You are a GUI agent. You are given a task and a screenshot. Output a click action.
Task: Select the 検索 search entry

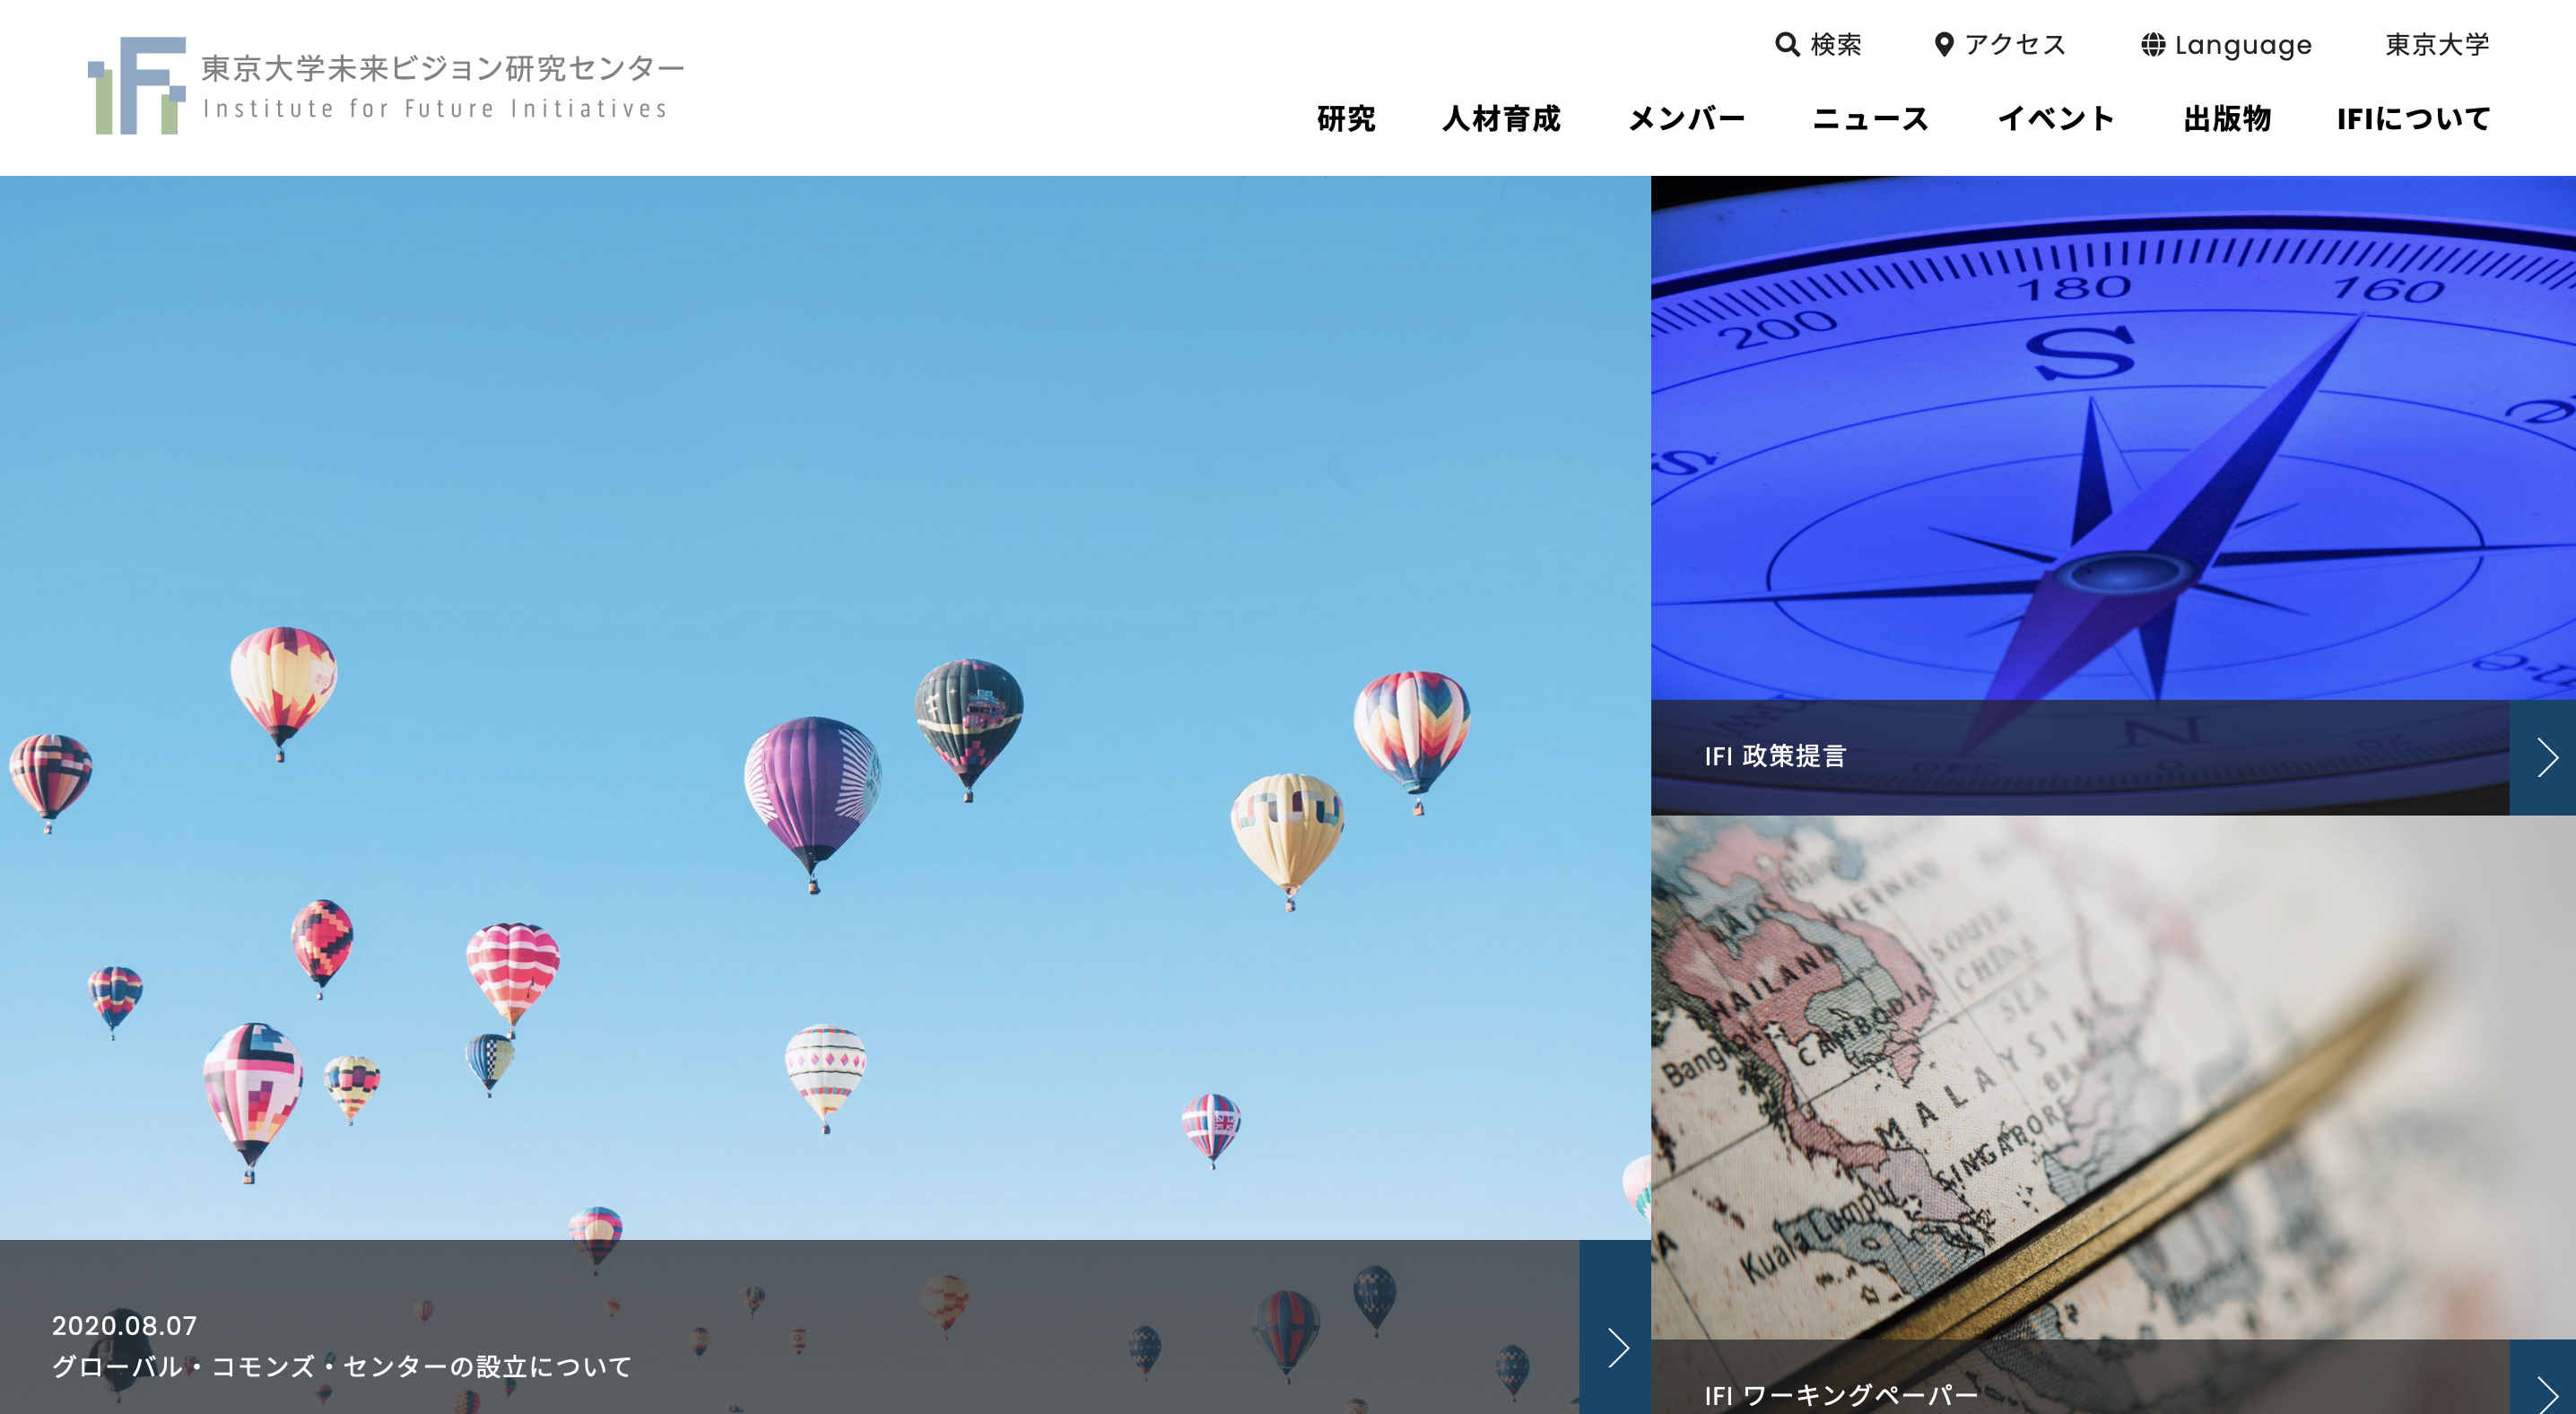pos(1835,44)
